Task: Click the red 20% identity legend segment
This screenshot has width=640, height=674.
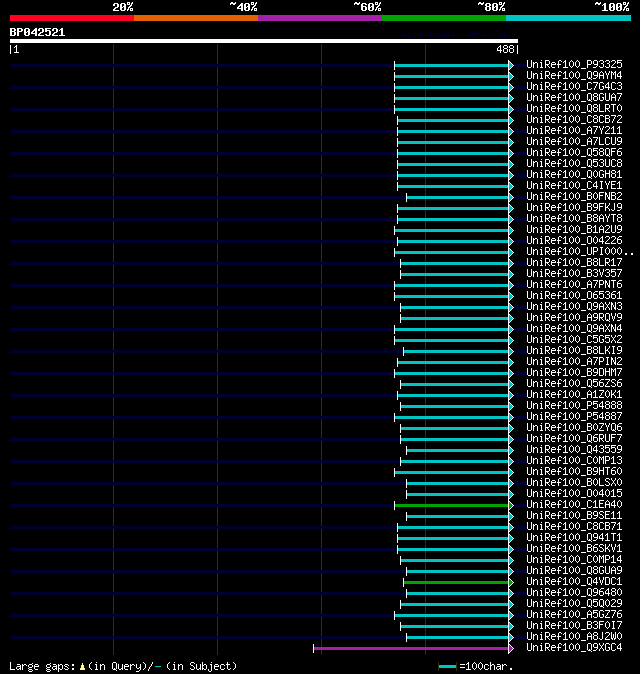Action: point(72,18)
